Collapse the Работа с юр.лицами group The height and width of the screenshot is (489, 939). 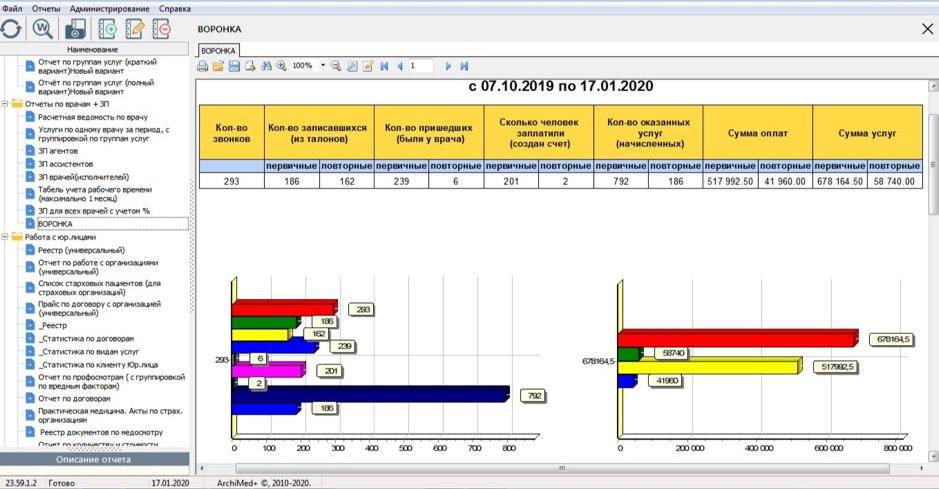click(5, 237)
